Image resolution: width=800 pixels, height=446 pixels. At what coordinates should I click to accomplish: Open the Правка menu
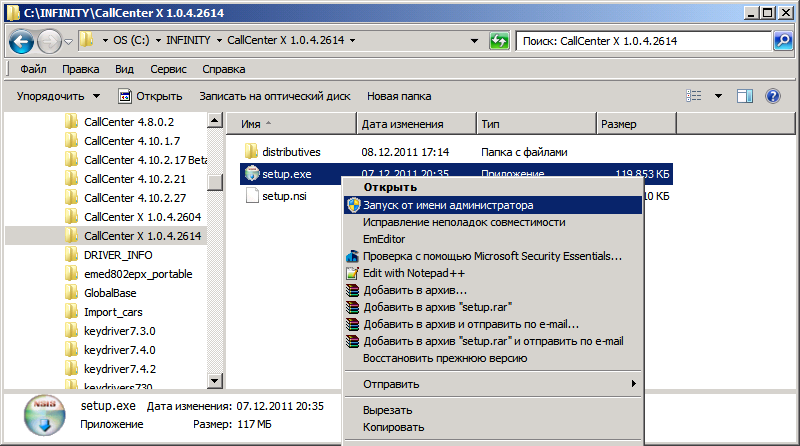tap(81, 69)
